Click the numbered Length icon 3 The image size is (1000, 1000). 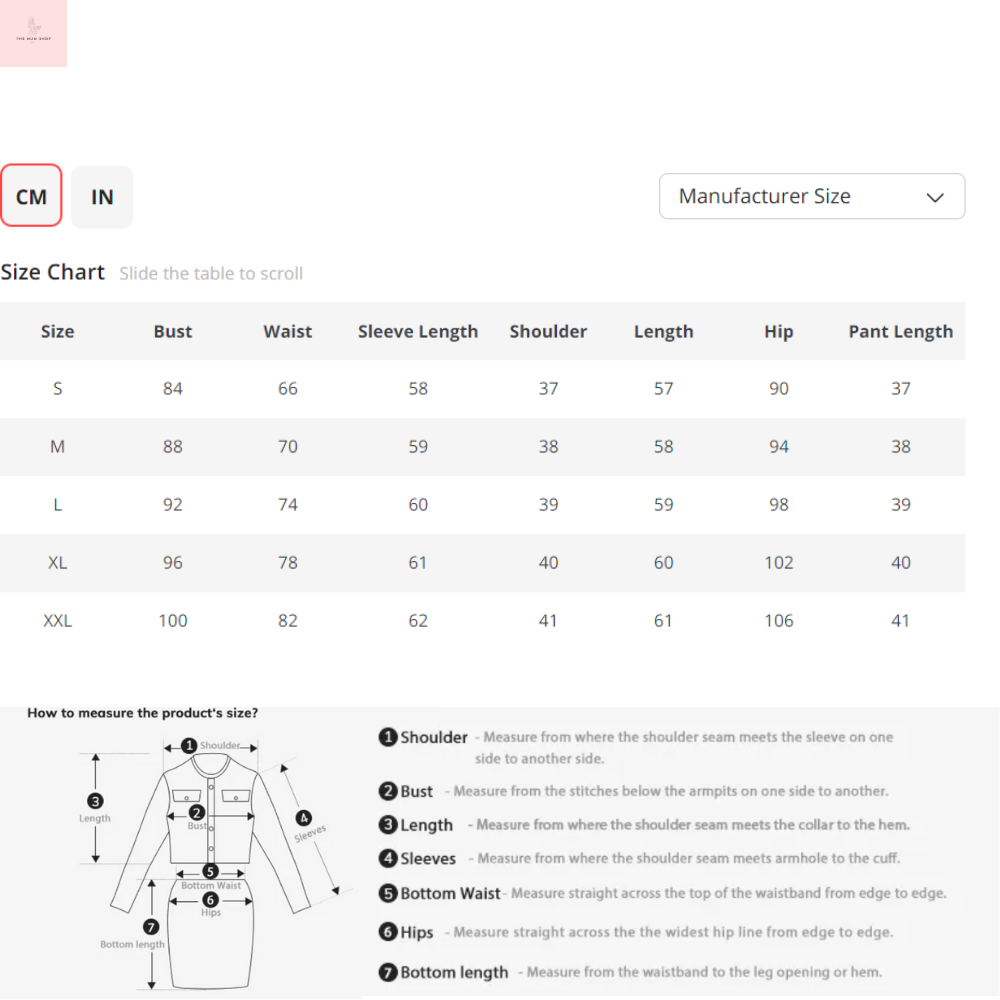388,825
